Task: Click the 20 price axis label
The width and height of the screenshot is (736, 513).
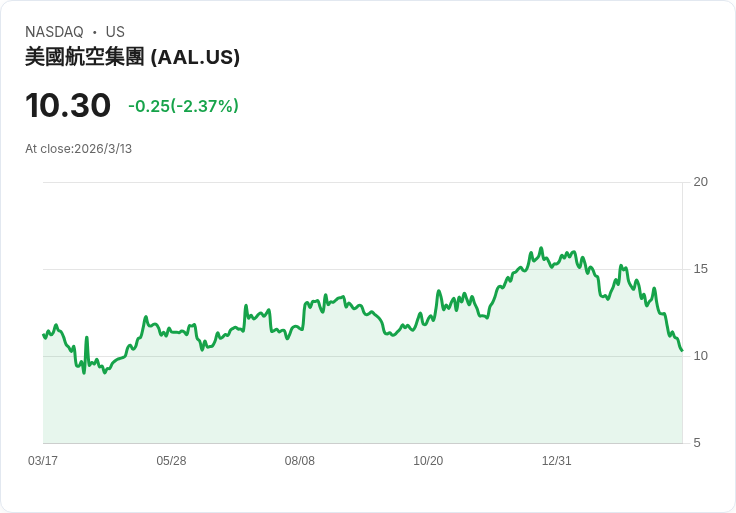Action: [700, 182]
